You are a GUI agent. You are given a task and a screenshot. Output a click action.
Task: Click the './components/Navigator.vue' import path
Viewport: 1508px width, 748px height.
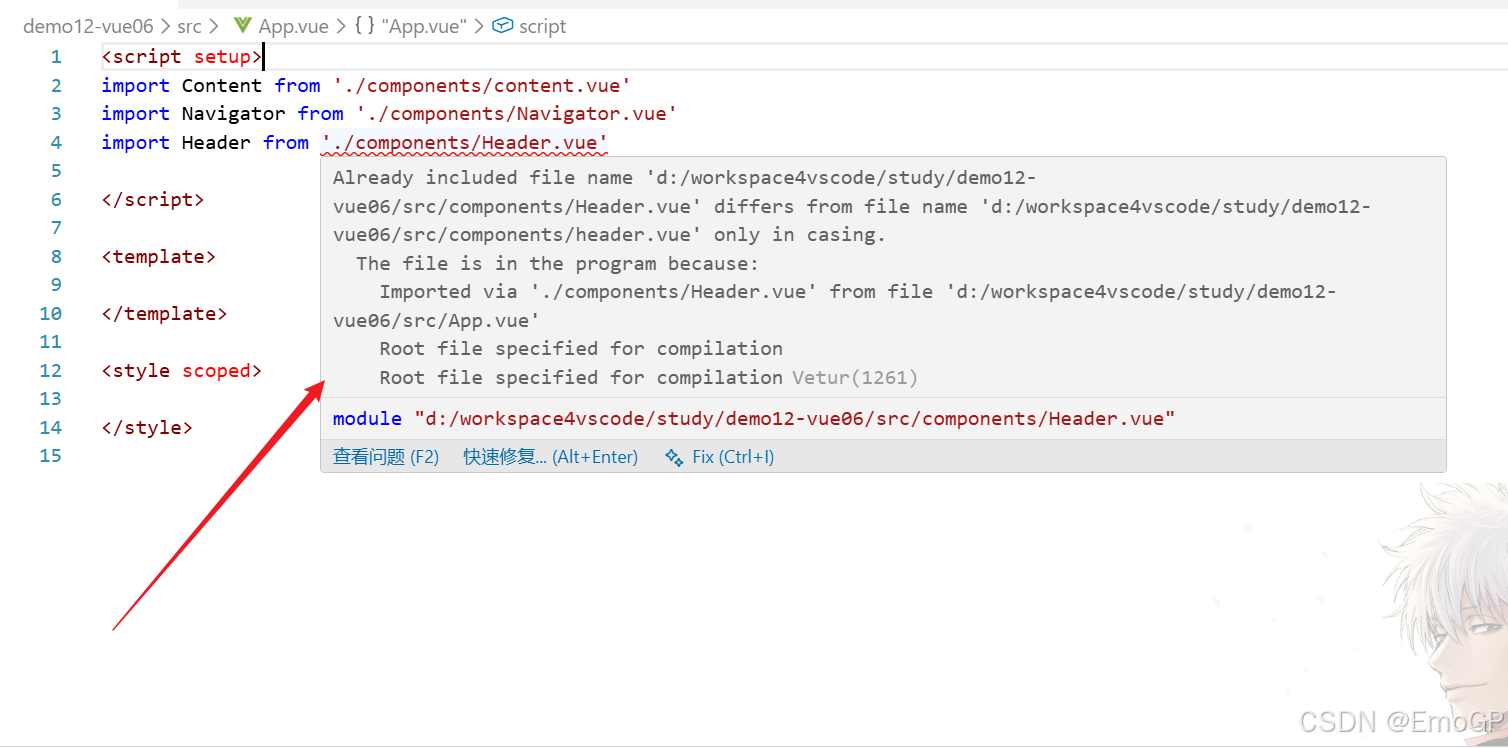(516, 114)
